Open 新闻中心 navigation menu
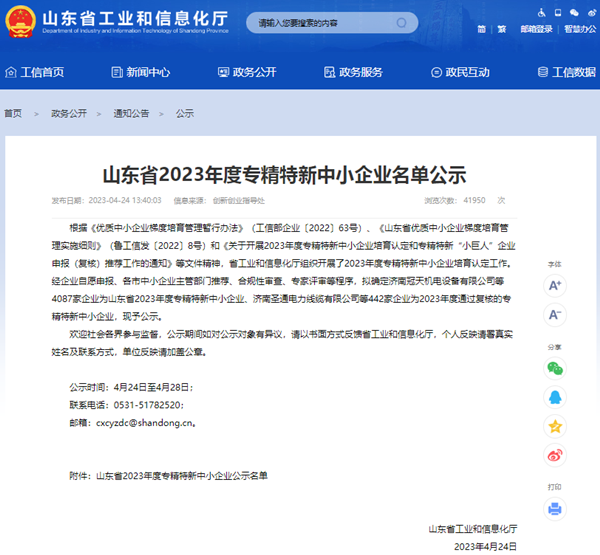Viewport: 600px width, 555px height. tap(140, 72)
